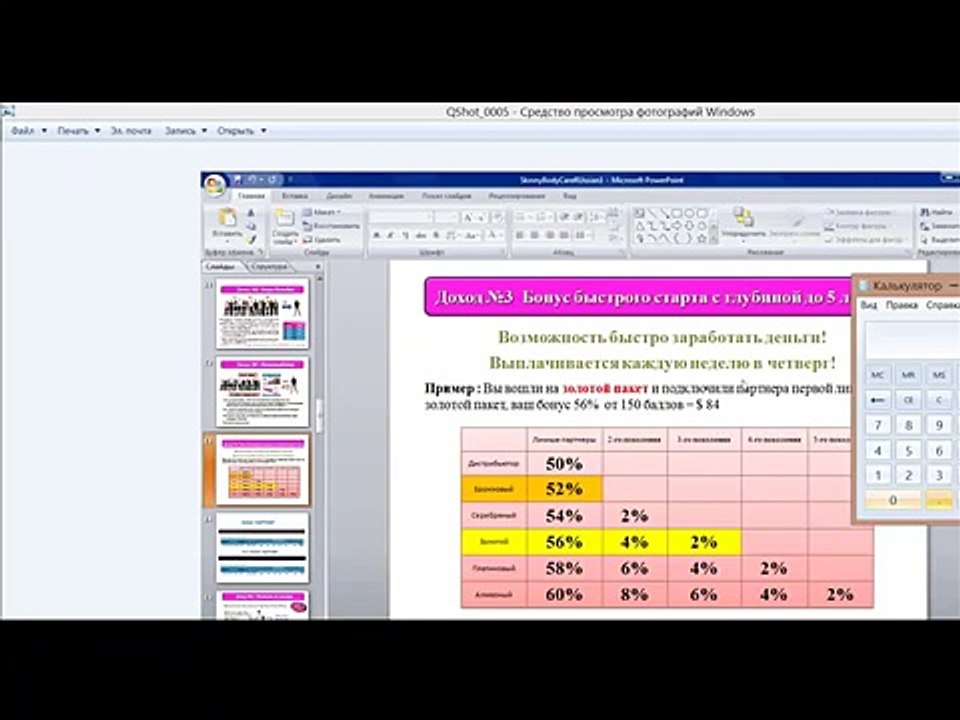The width and height of the screenshot is (960, 720).
Task: Click the Increase font size A icon
Action: pyautogui.click(x=468, y=217)
